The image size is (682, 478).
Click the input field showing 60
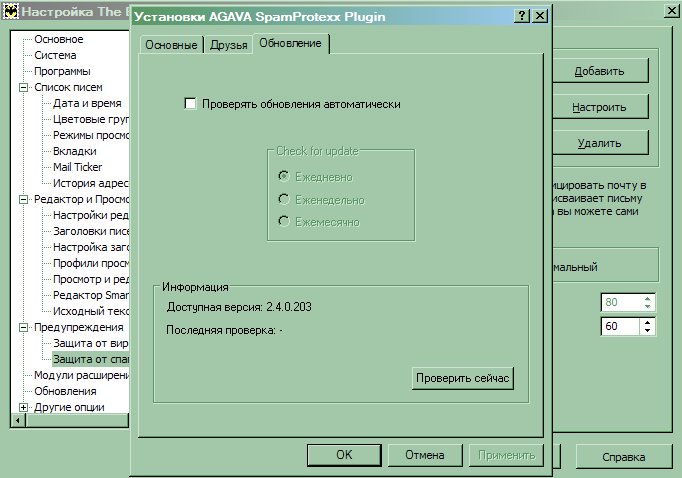(621, 326)
